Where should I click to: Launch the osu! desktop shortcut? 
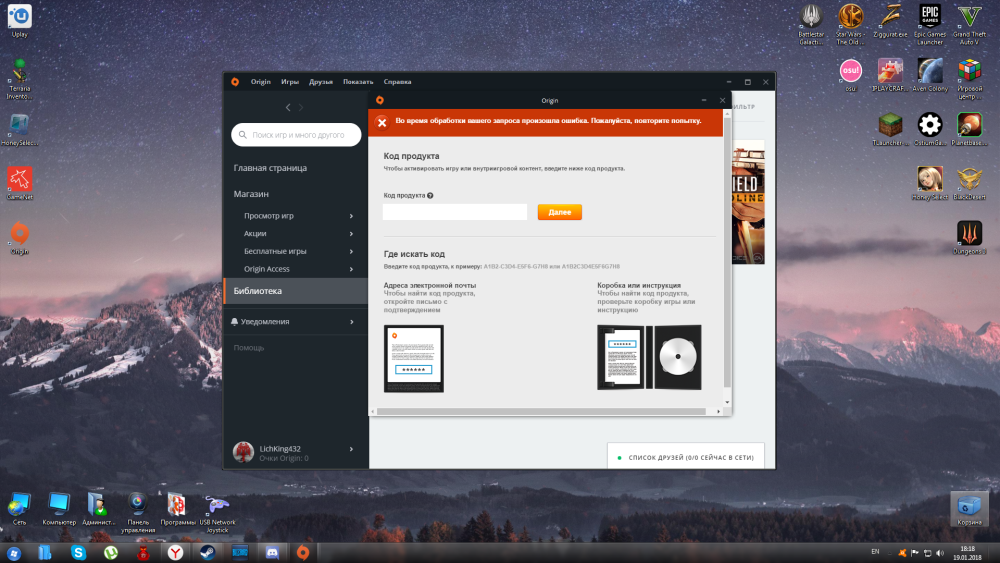pyautogui.click(x=851, y=75)
